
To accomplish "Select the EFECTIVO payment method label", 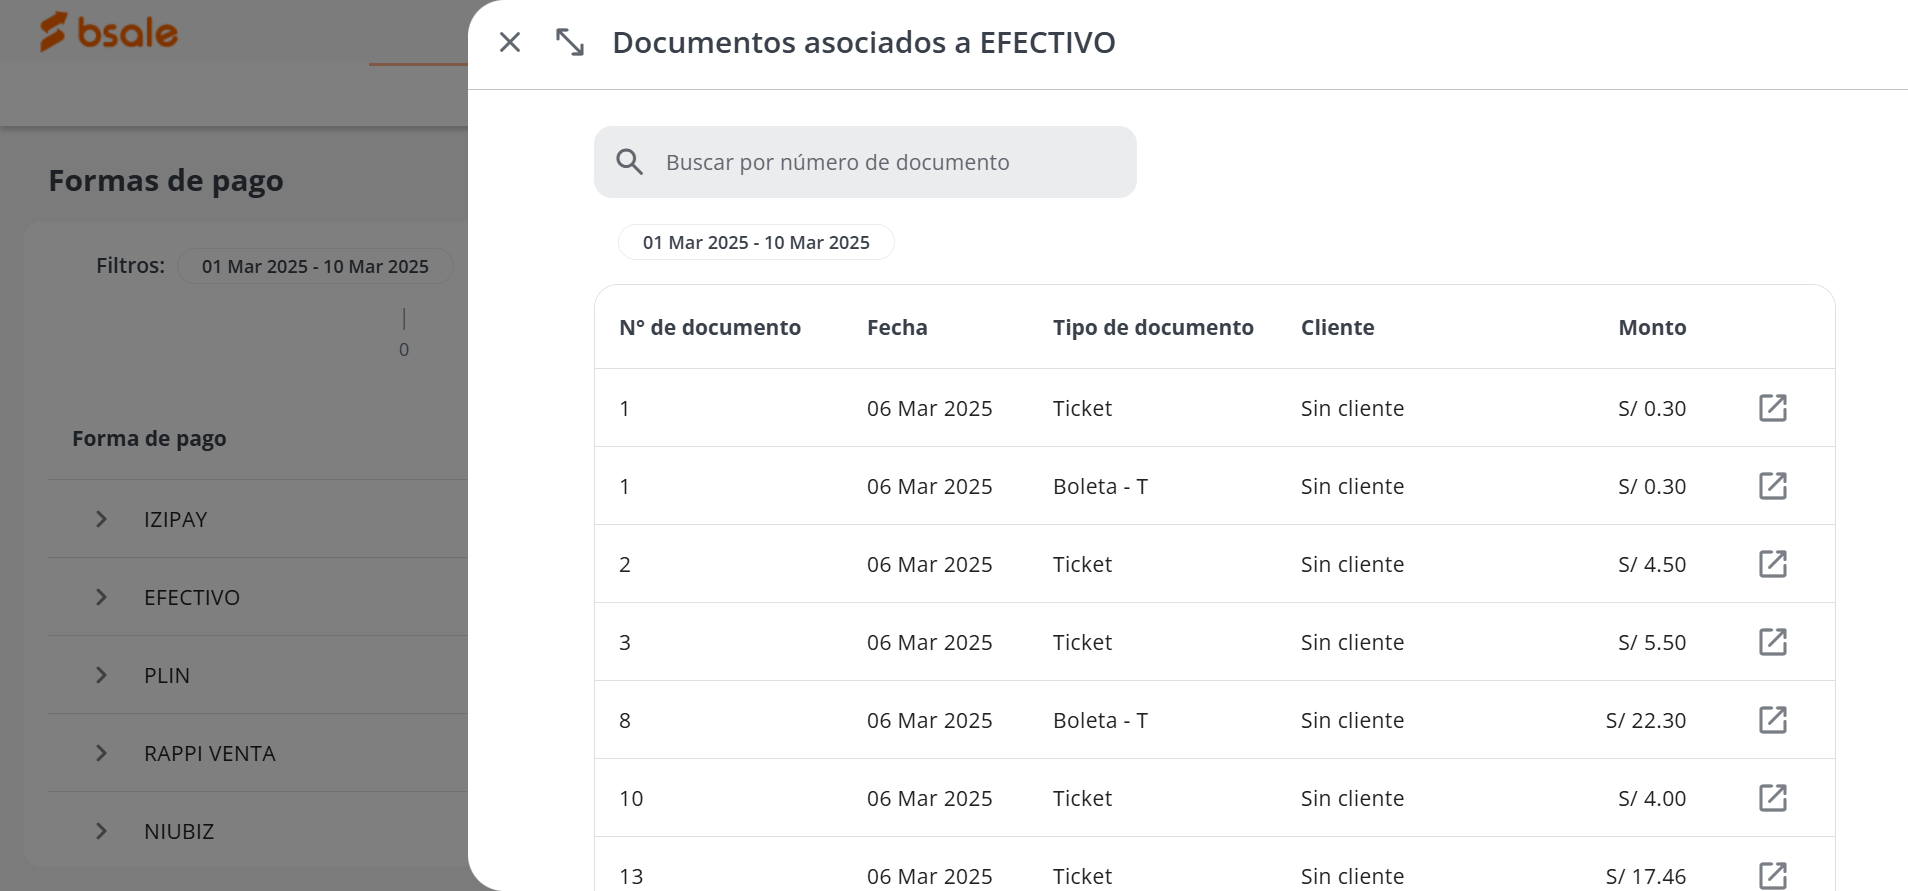I will click(192, 598).
